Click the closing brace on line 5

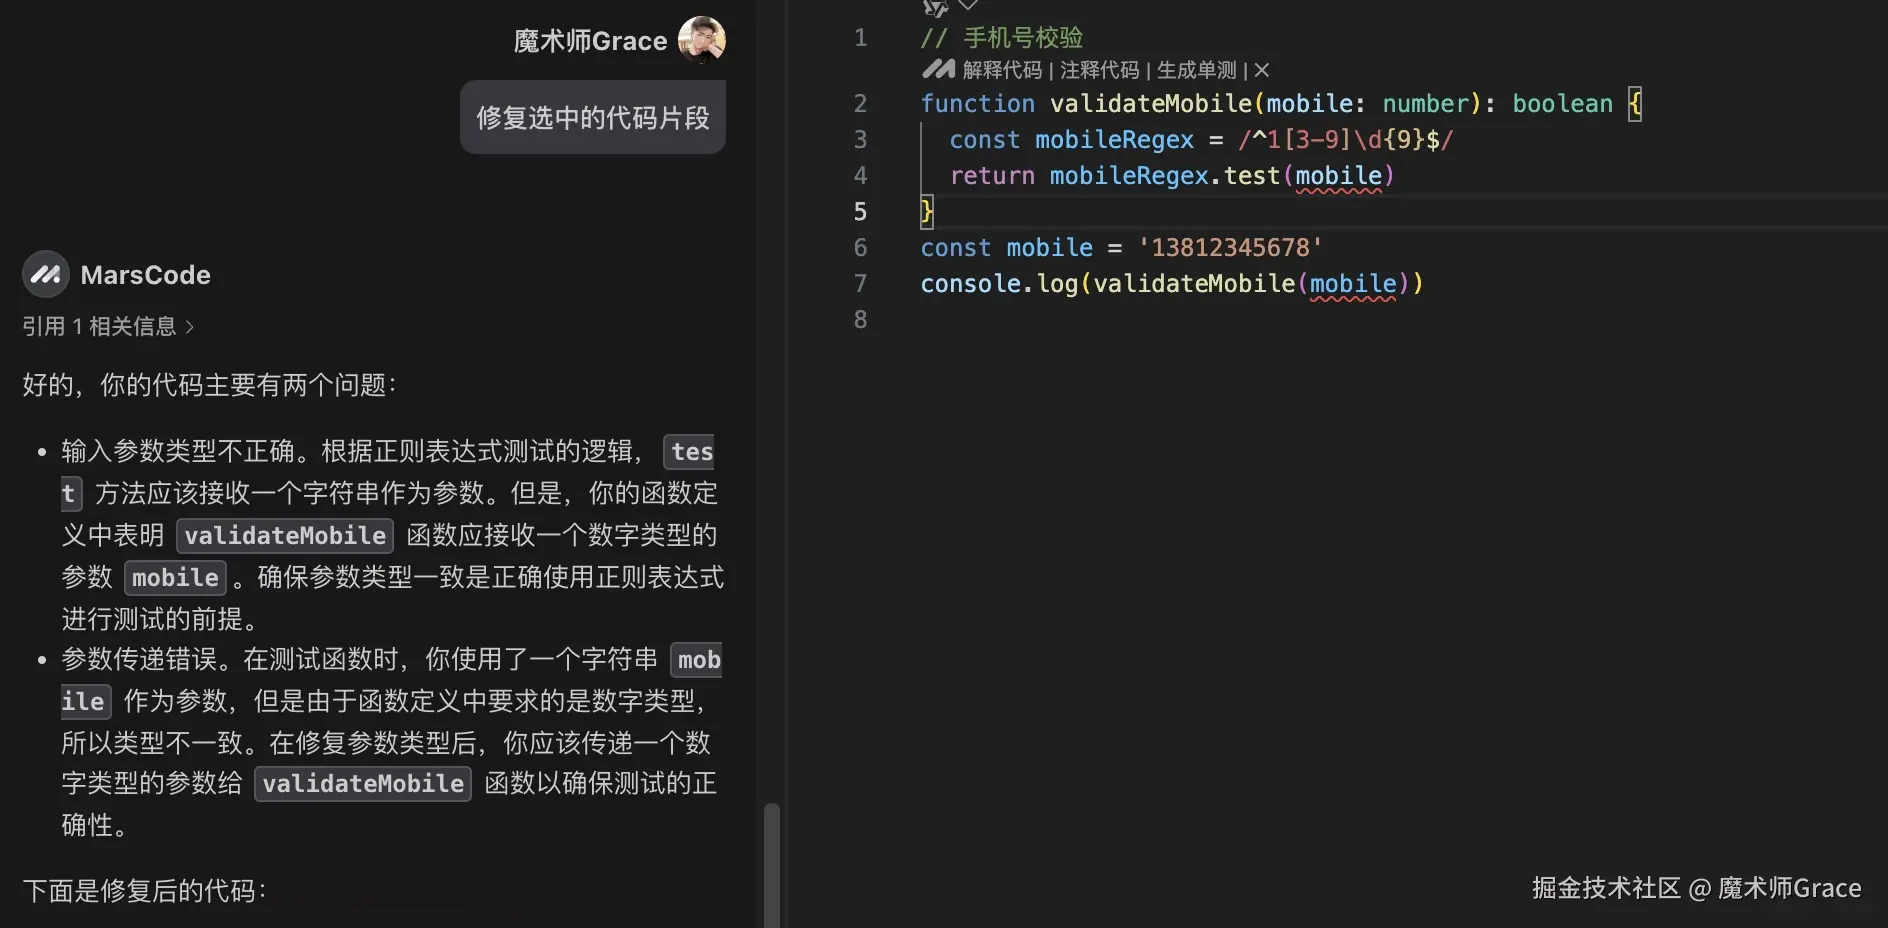click(x=927, y=212)
